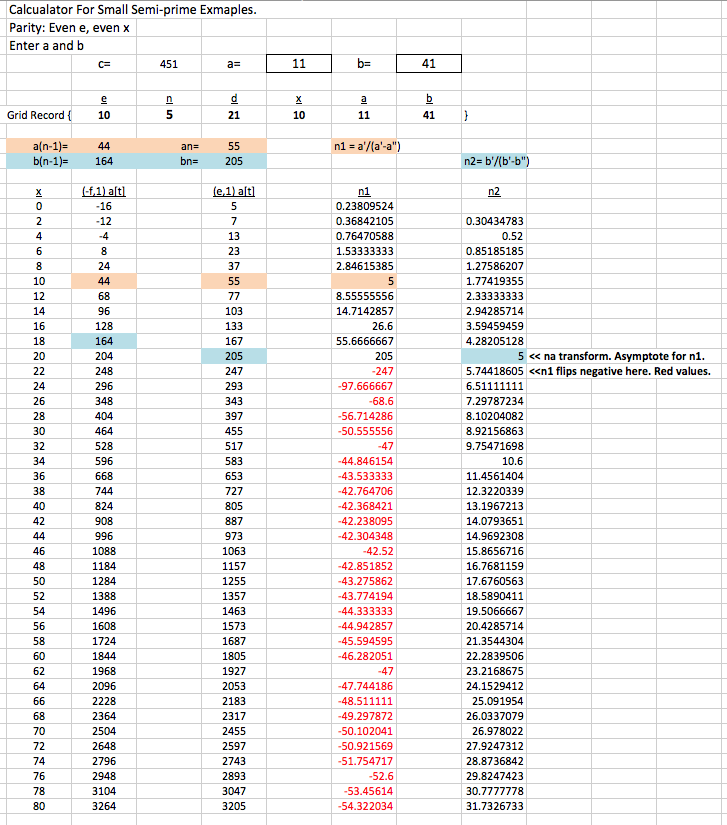Select the note '<< na transform. Asymptote for n1.'

(617, 356)
